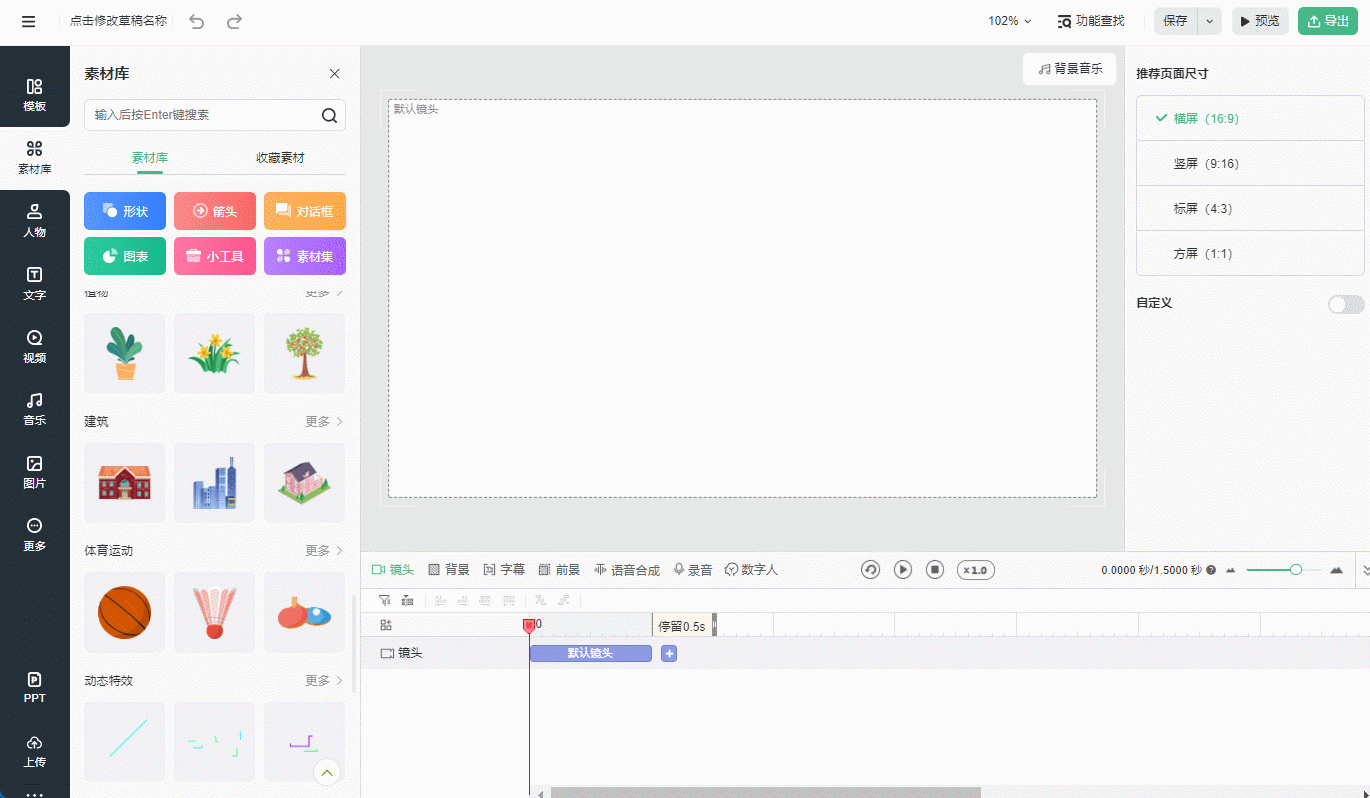Zoom out timeline with small mountain icon
The image size is (1370, 798).
click(x=1231, y=570)
